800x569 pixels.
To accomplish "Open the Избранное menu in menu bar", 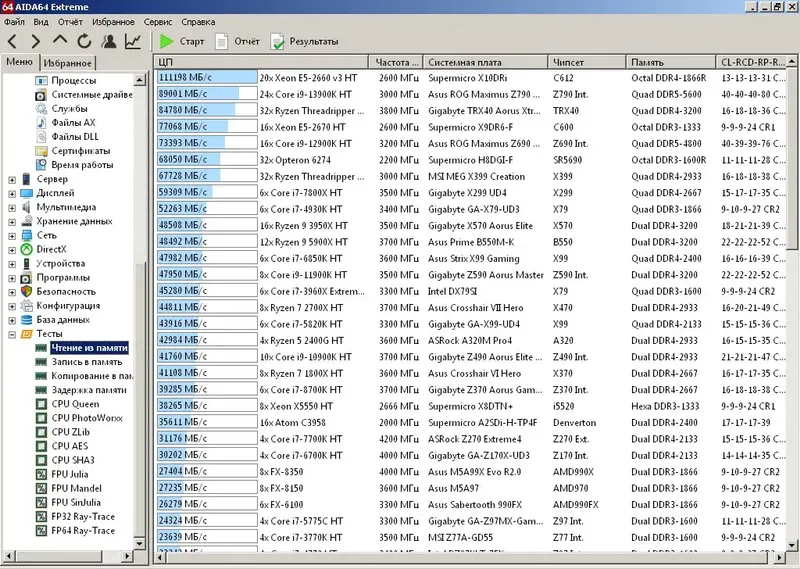I will pyautogui.click(x=113, y=22).
